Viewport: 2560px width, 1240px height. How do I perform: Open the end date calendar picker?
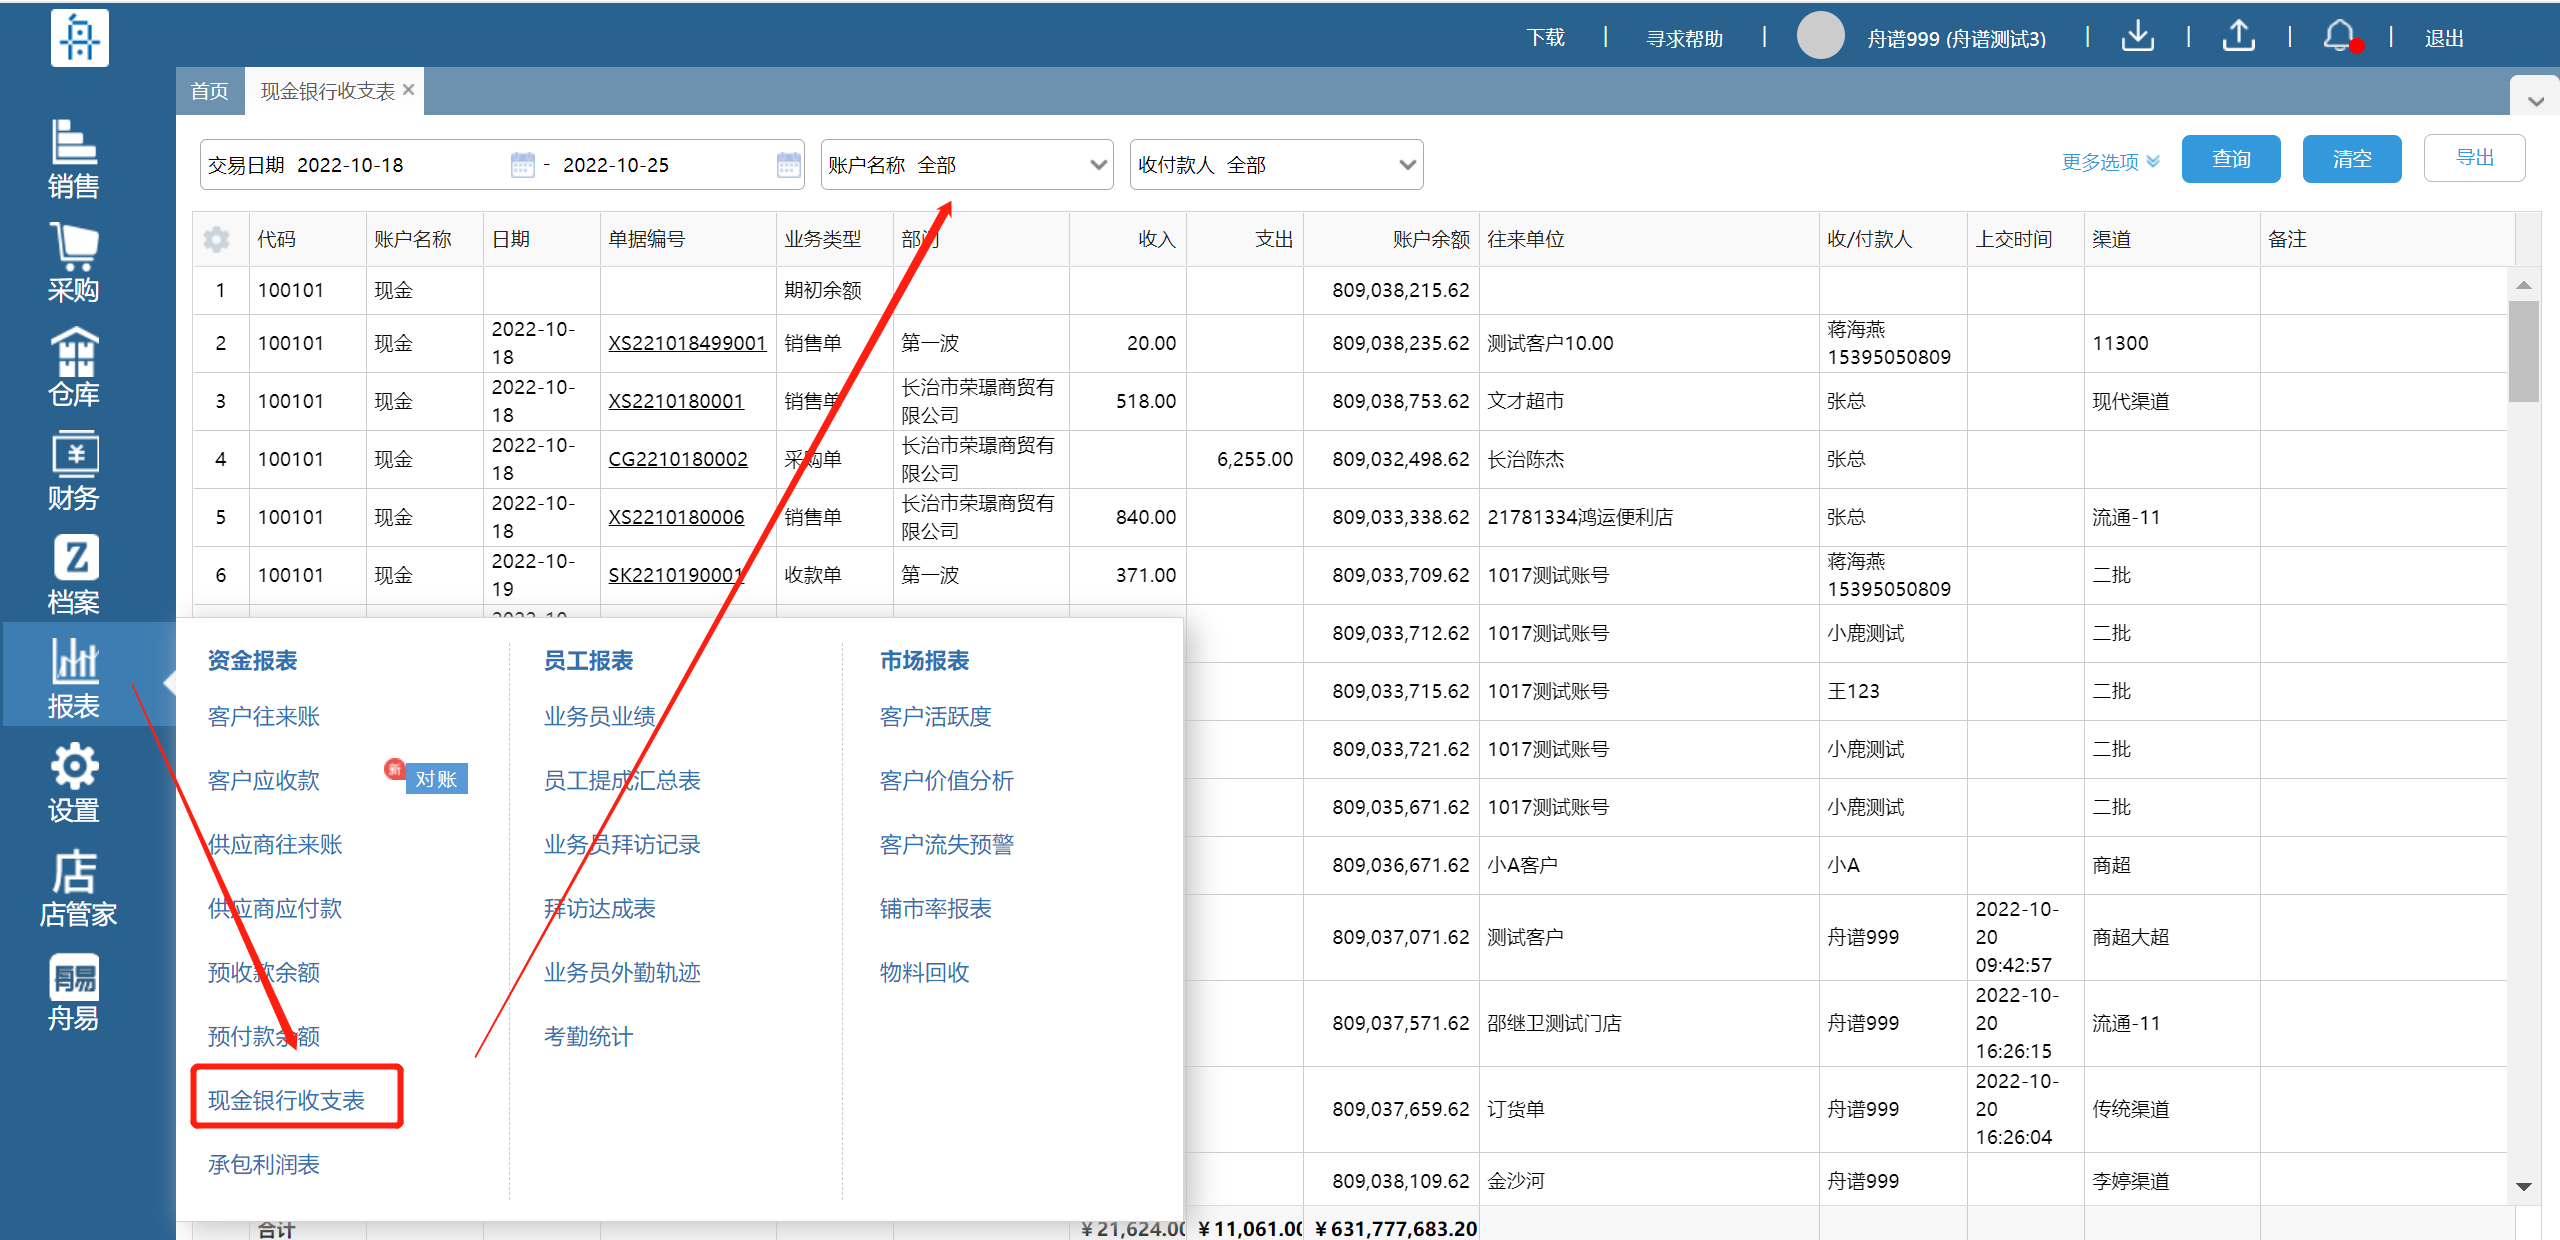click(x=789, y=164)
